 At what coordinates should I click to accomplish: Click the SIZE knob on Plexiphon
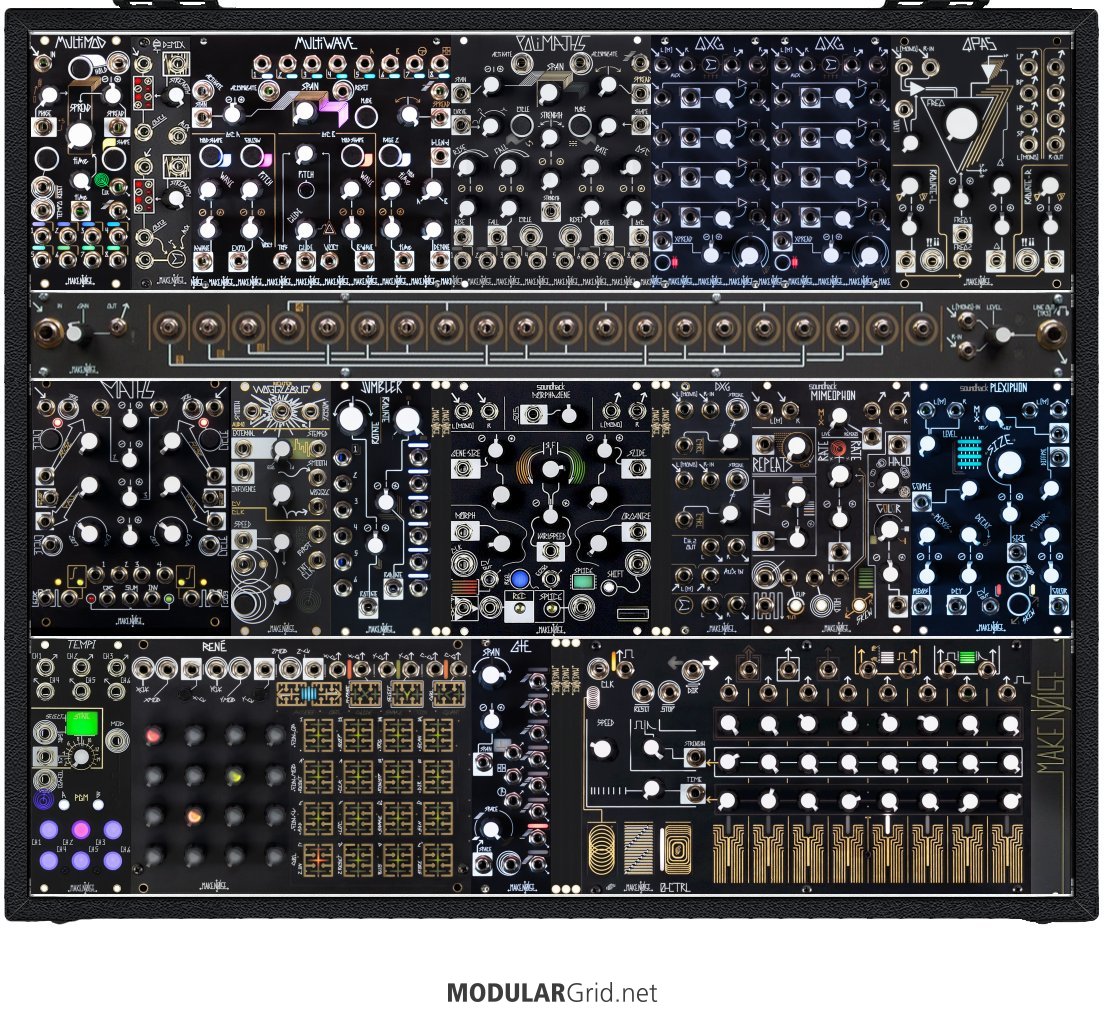coord(1009,463)
